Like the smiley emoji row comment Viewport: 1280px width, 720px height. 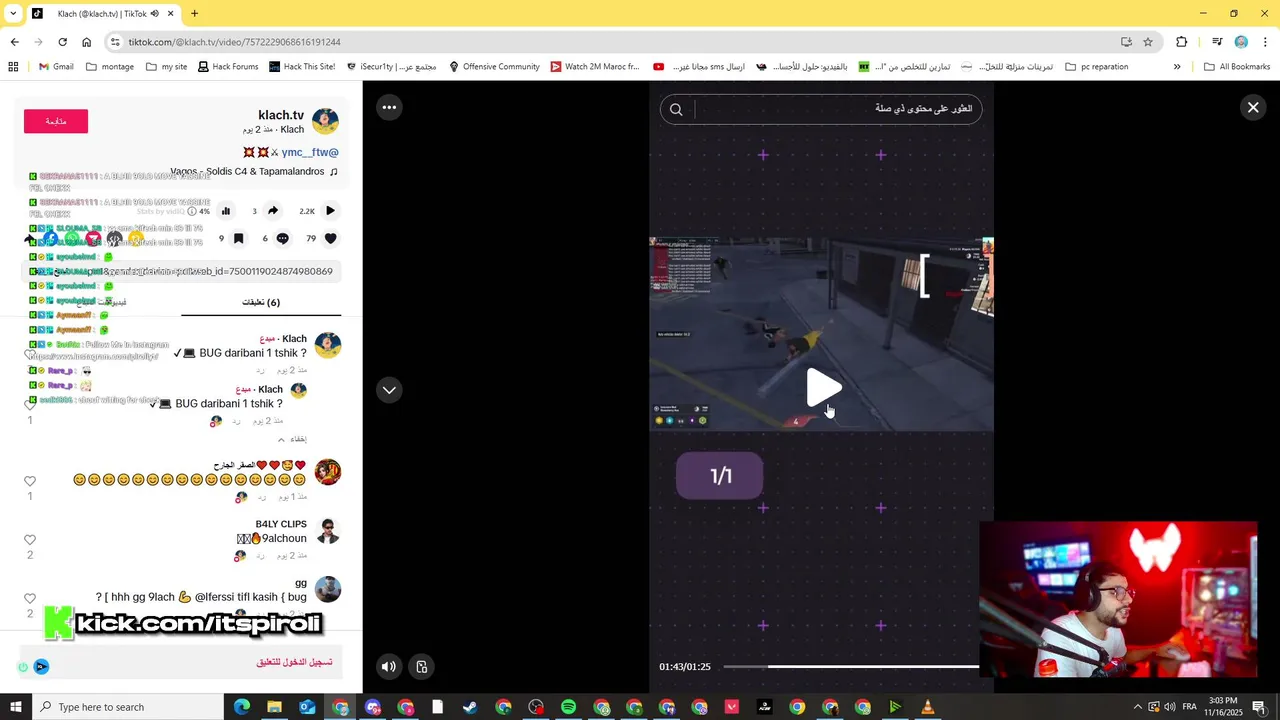30,481
